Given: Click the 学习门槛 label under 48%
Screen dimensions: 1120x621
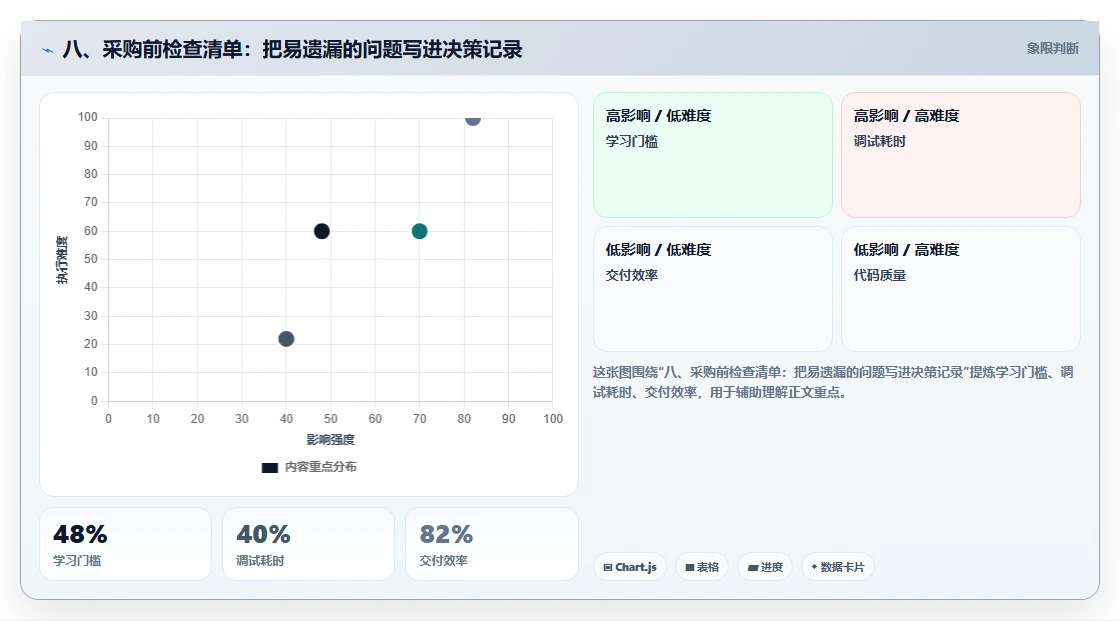Looking at the screenshot, I should [77, 561].
